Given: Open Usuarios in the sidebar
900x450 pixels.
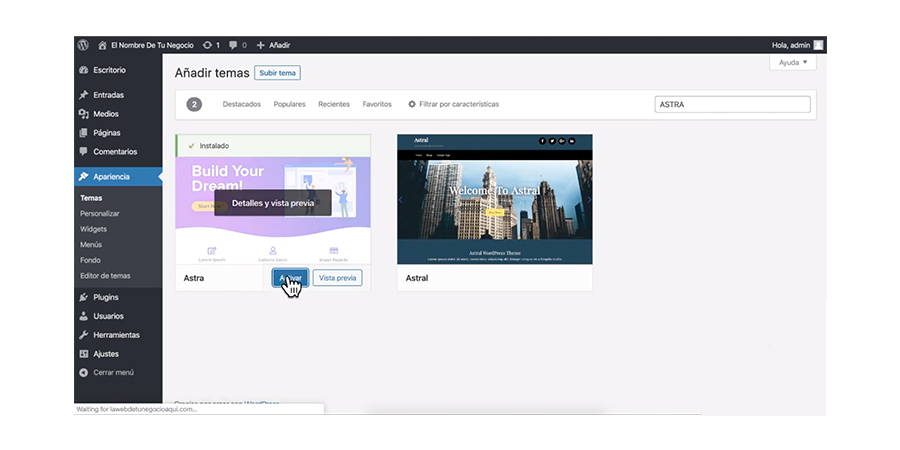Looking at the screenshot, I should tap(108, 316).
